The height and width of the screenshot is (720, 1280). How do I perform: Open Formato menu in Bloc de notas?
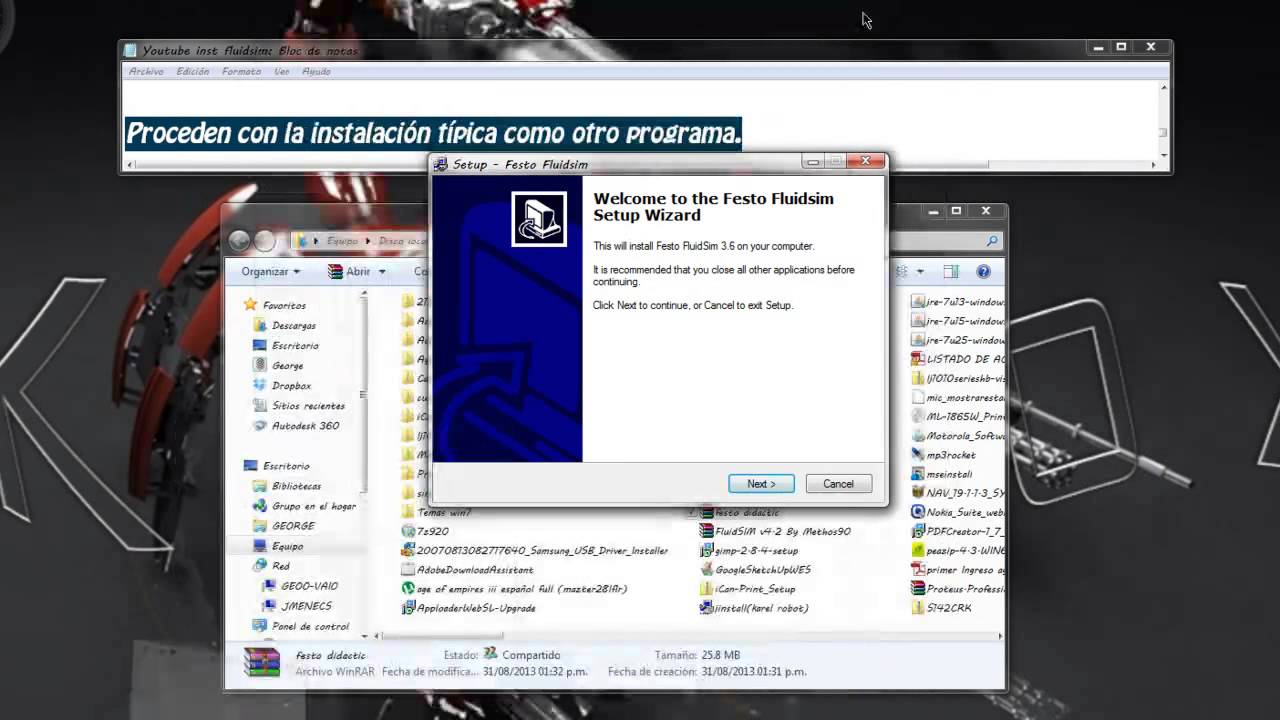click(241, 71)
